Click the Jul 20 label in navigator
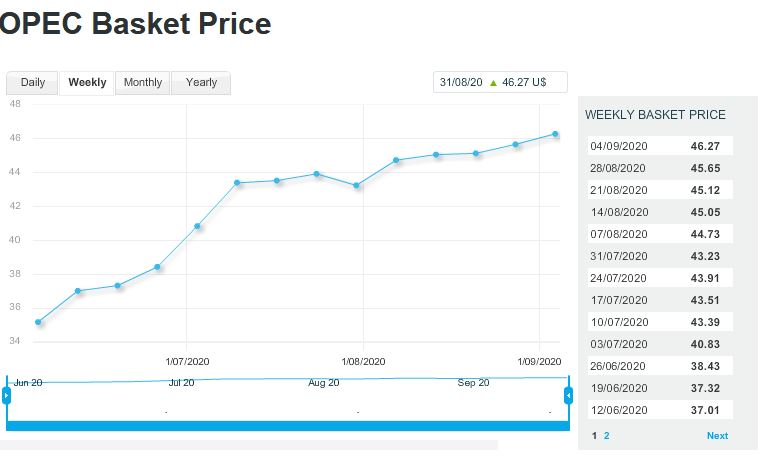The height and width of the screenshot is (456, 762). 181,383
